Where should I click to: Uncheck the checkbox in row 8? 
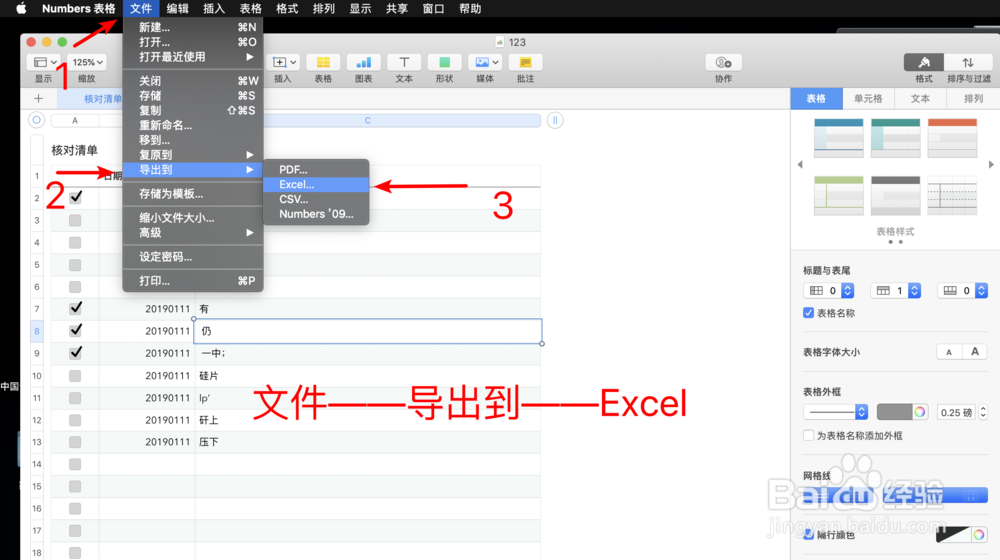pos(75,330)
